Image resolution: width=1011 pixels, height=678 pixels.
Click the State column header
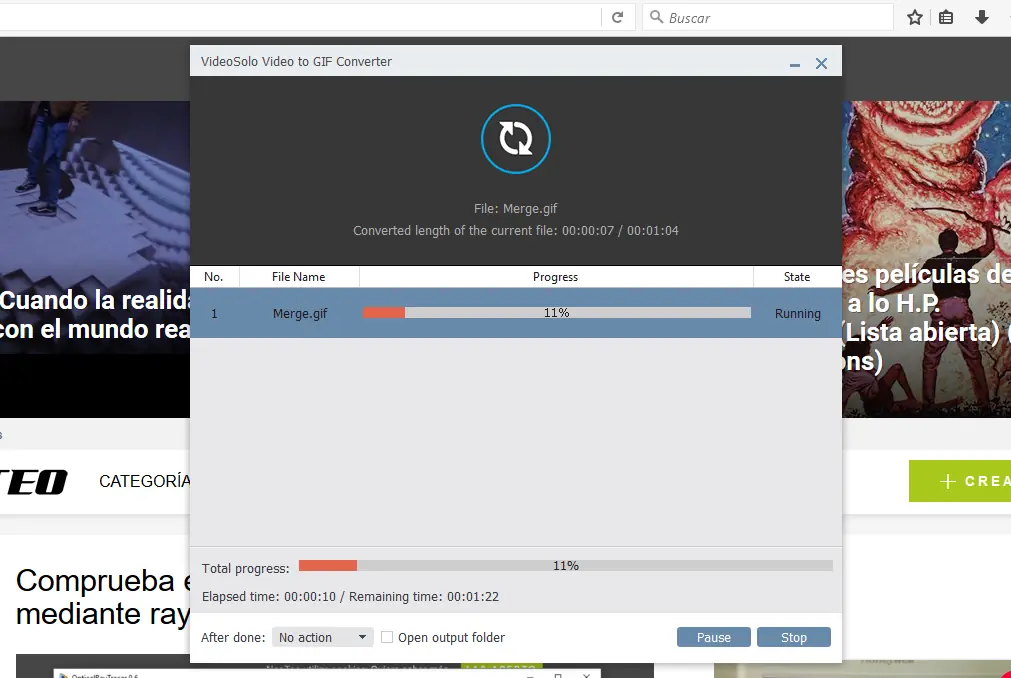(797, 276)
